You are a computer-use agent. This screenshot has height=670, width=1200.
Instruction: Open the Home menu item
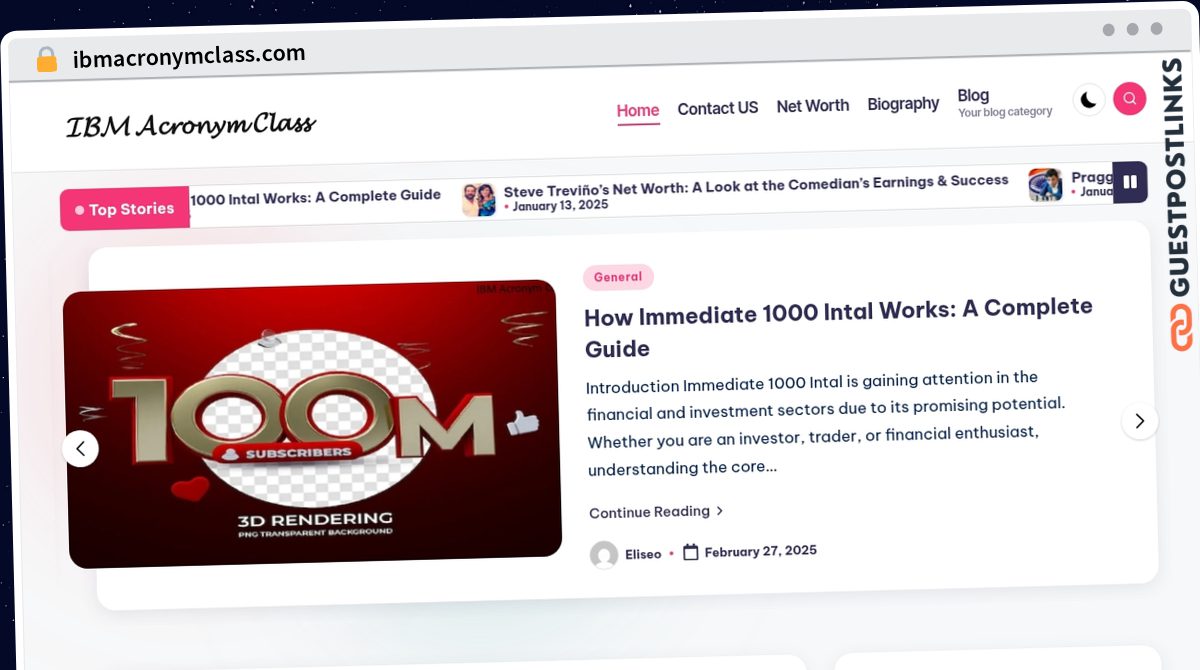pos(638,111)
